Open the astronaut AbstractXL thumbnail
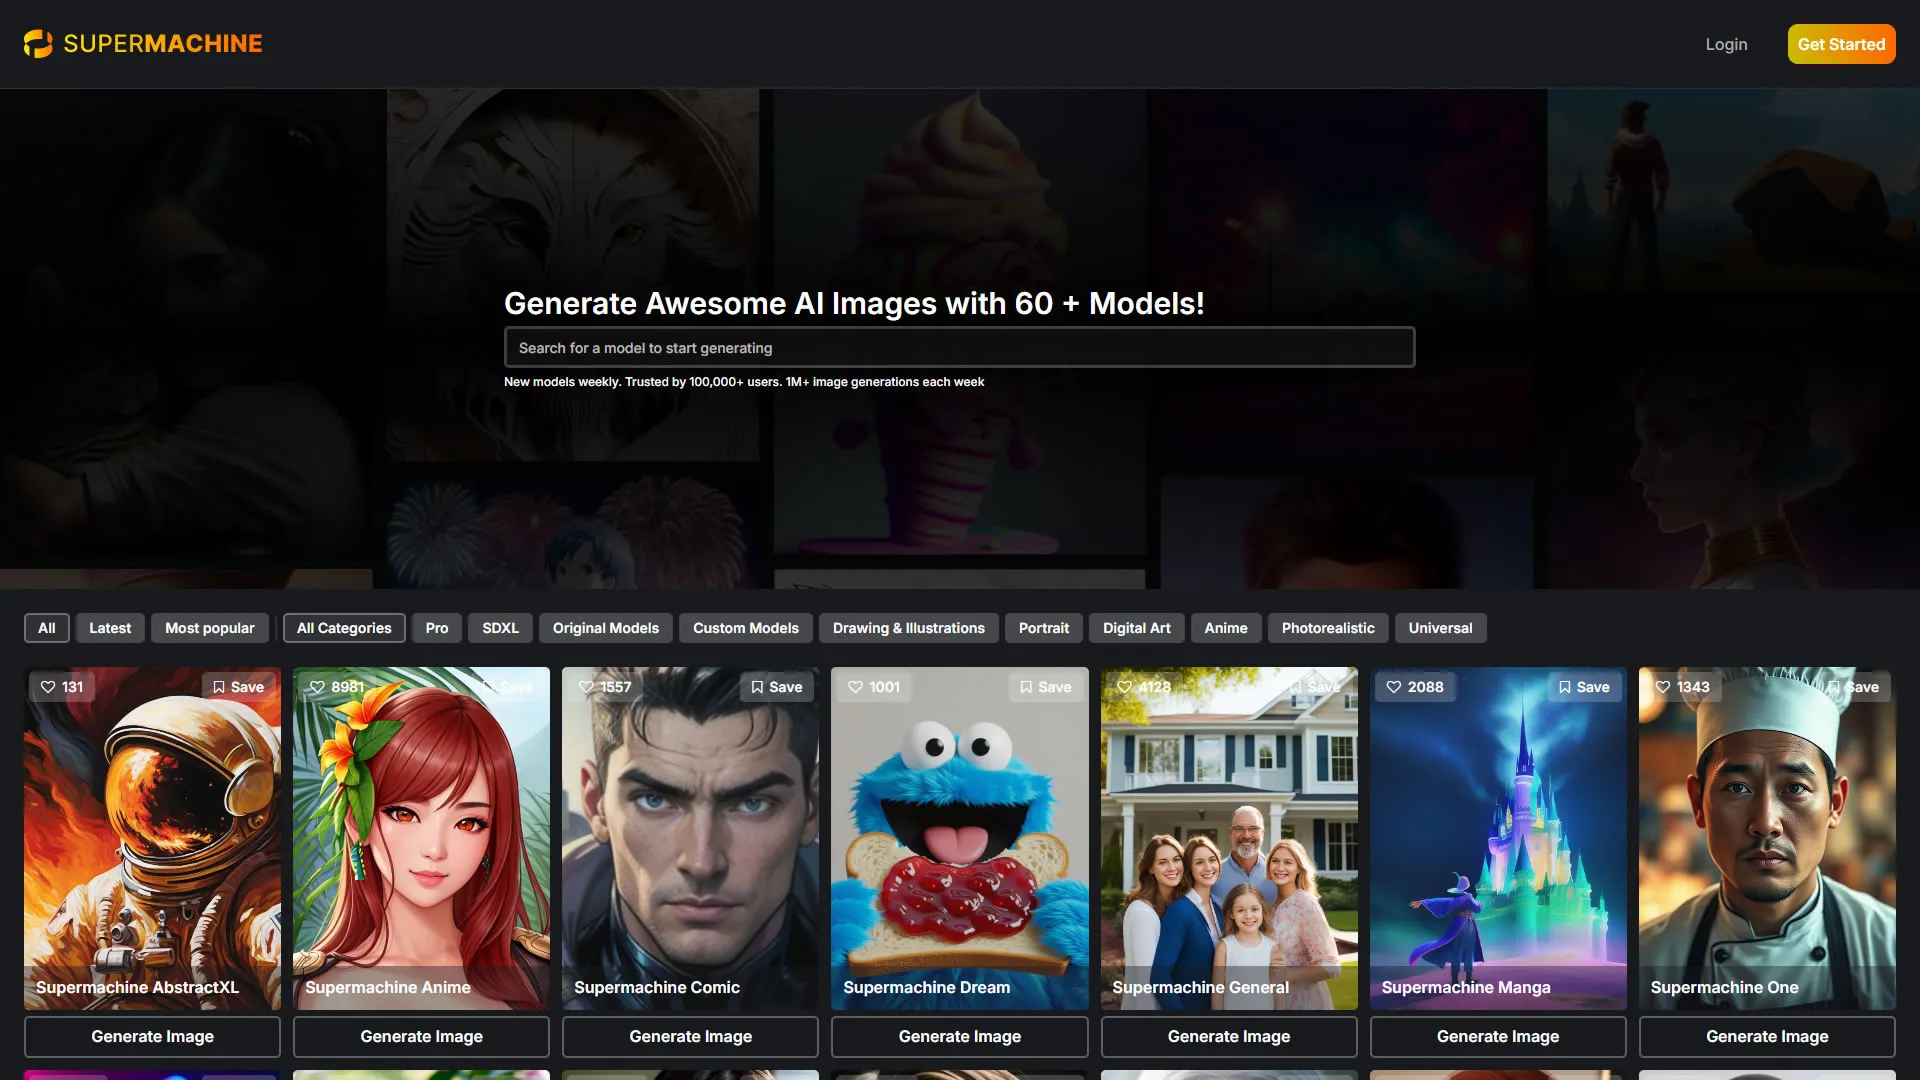1920x1080 pixels. [152, 838]
